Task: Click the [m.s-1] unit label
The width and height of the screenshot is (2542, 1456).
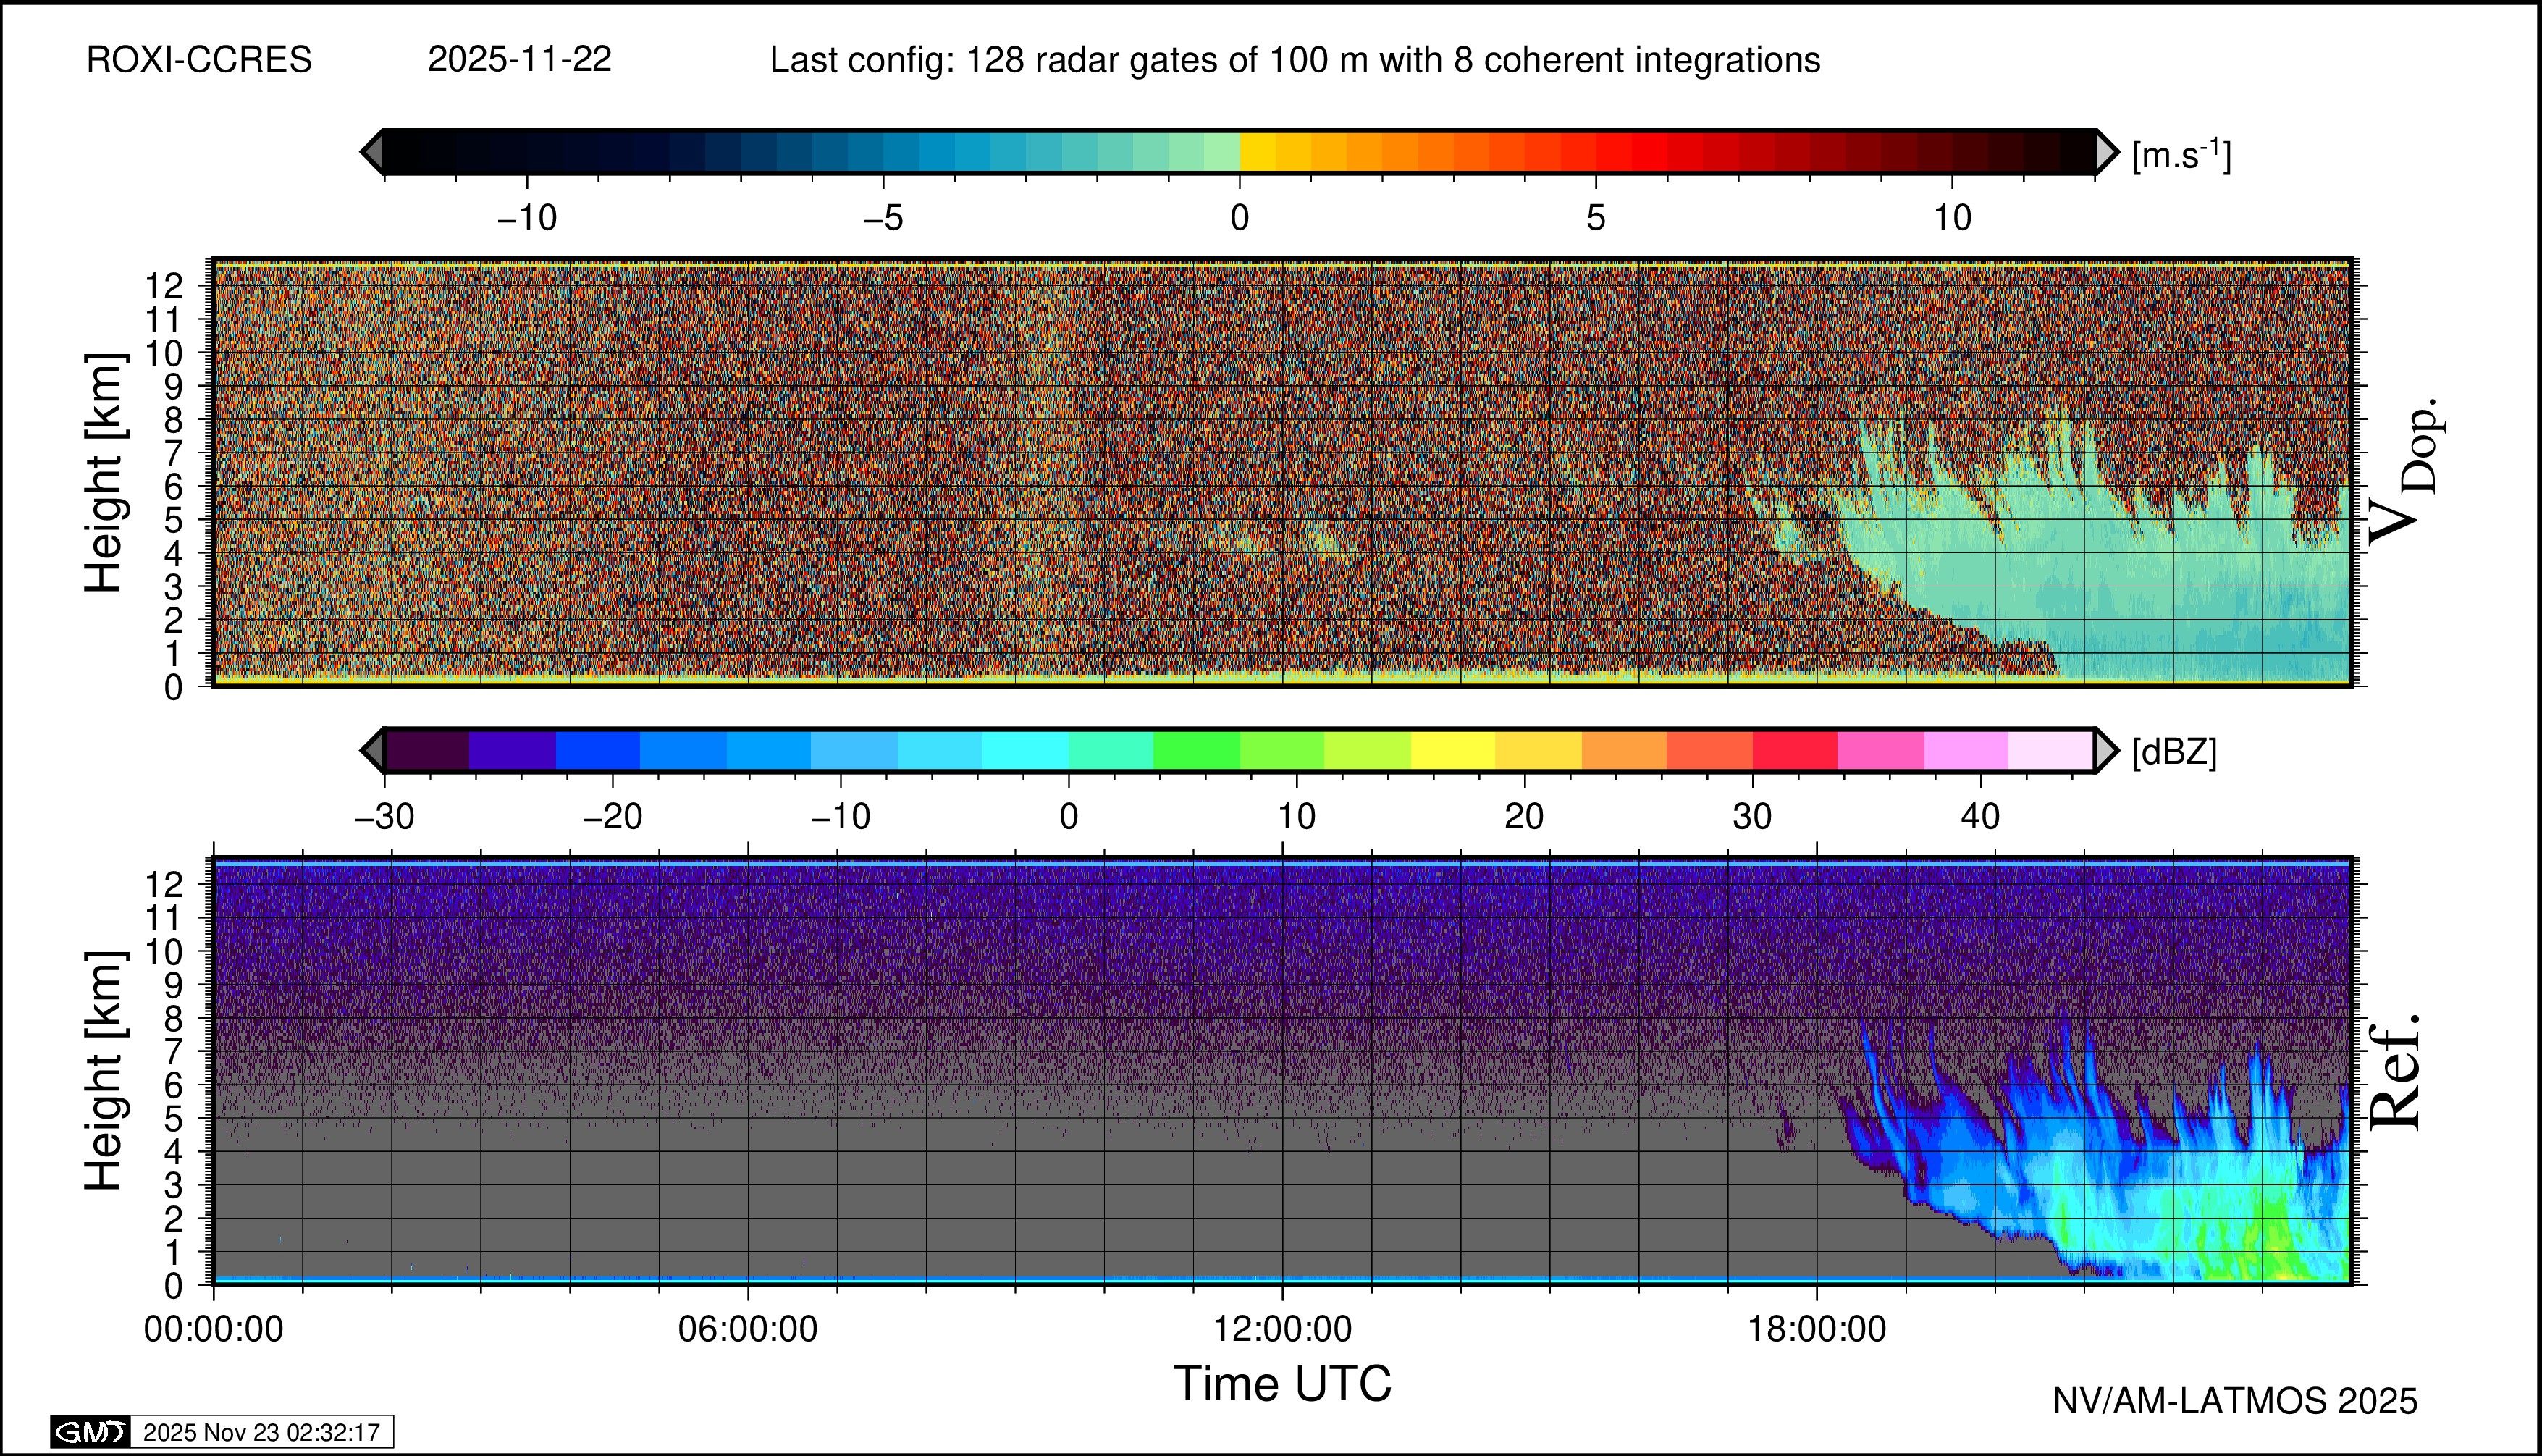Action: pos(2181,156)
